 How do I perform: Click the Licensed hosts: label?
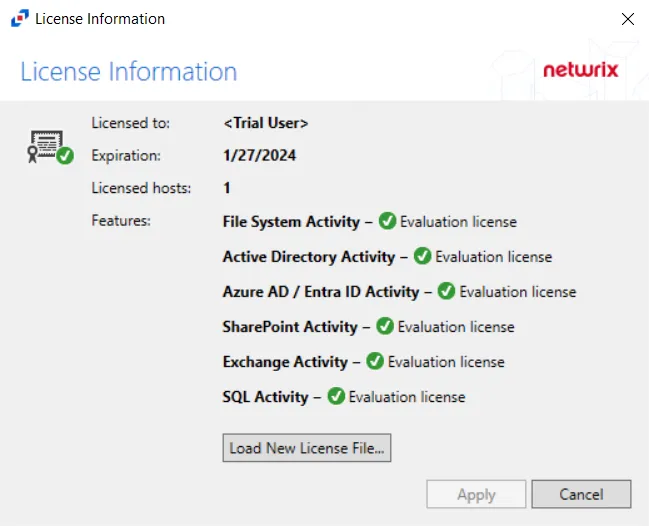[x=141, y=188]
